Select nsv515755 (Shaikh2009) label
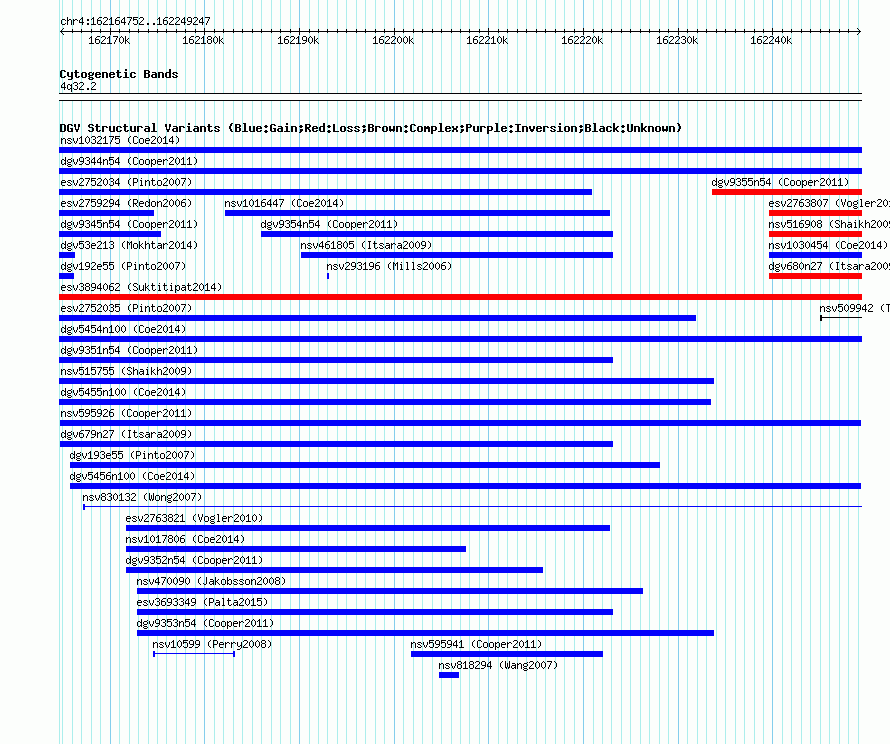The width and height of the screenshot is (890, 744). tap(126, 371)
